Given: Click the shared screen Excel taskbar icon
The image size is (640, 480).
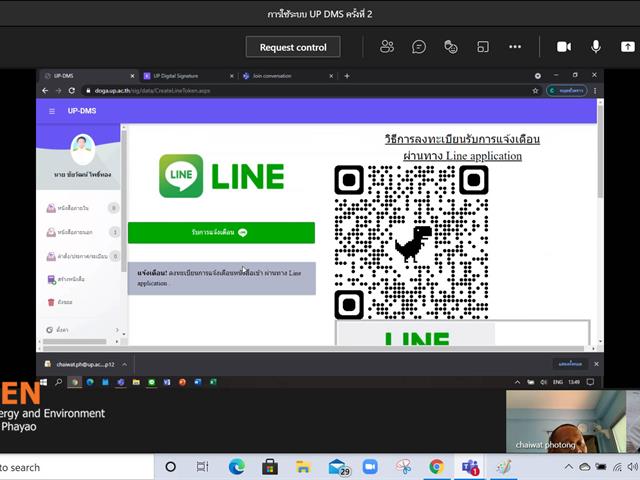Looking at the screenshot, I should (x=213, y=382).
